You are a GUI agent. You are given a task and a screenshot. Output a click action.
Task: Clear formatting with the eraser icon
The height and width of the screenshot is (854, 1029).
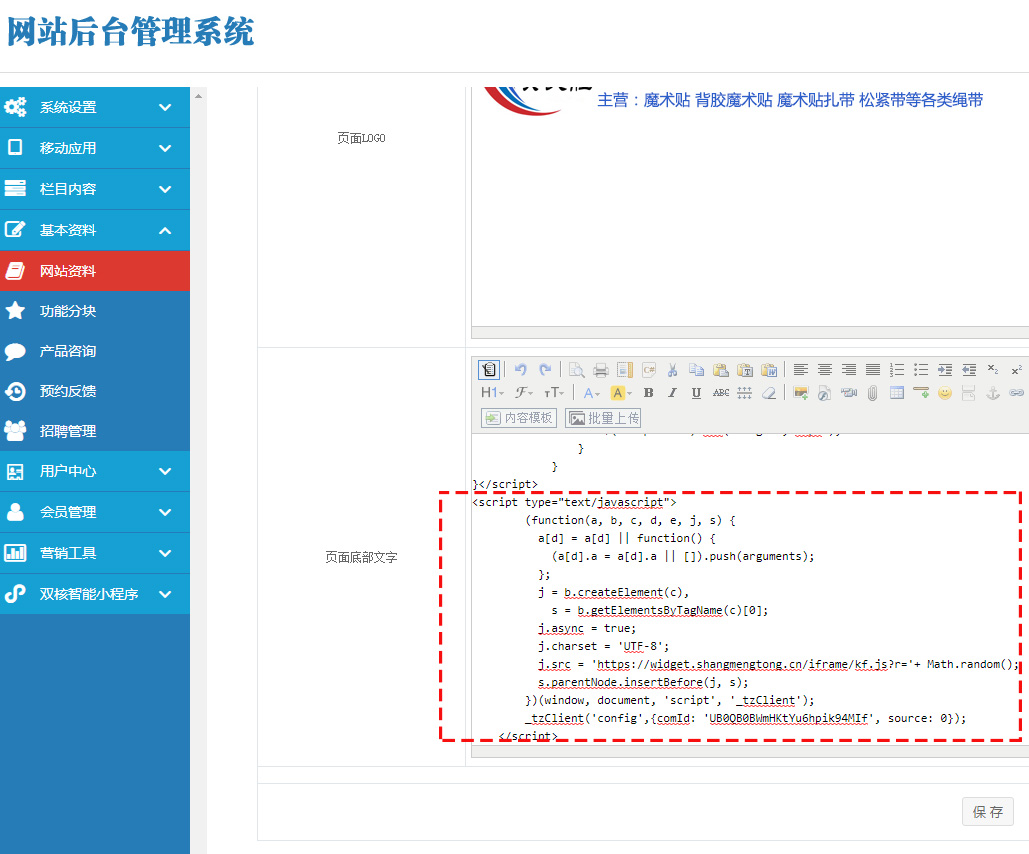coord(768,393)
